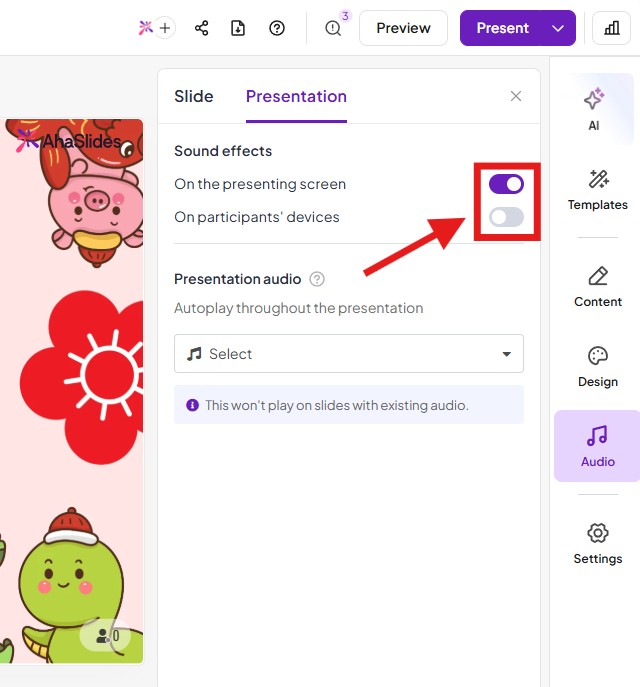Click the Presentation audio info icon
Viewport: 640px width, 687px height.
(317, 279)
